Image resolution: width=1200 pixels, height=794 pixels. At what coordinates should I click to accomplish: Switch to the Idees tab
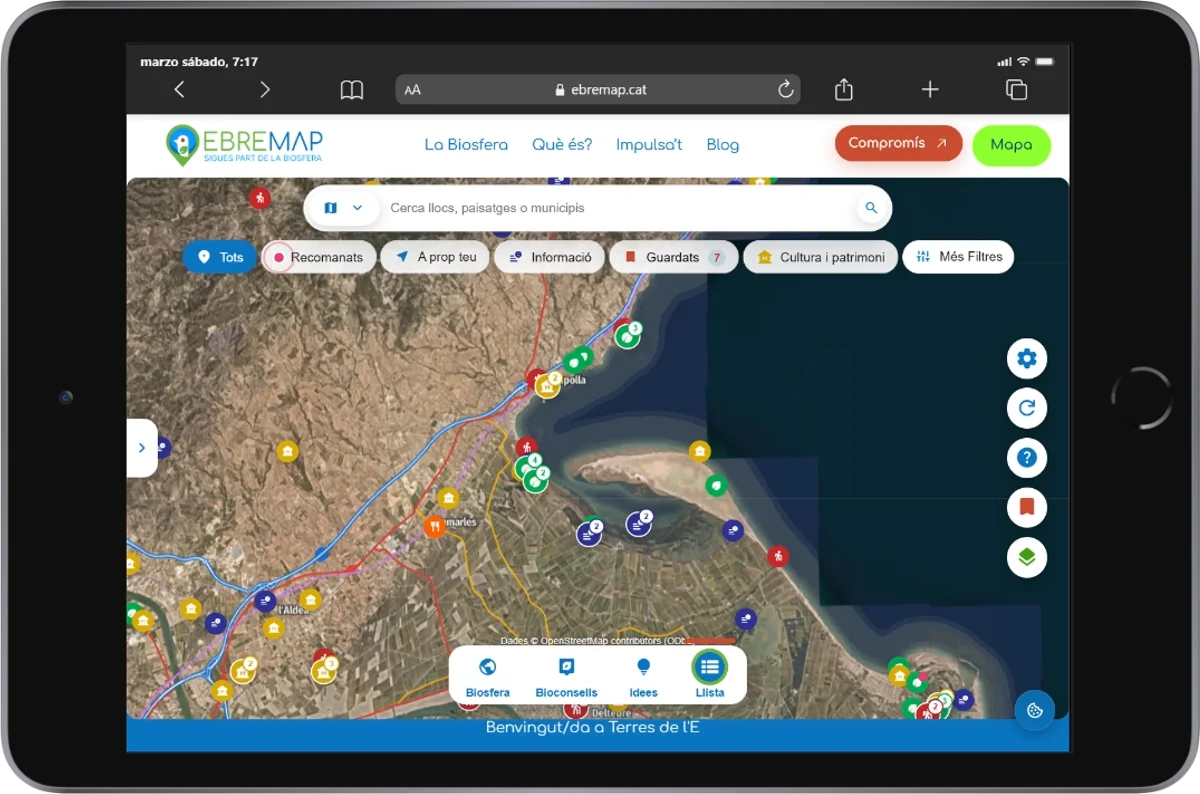[x=643, y=676]
